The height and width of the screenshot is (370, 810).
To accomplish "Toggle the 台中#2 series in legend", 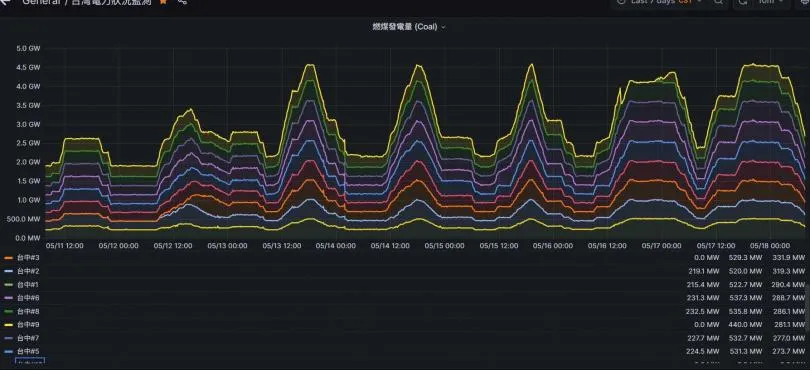I will point(28,271).
